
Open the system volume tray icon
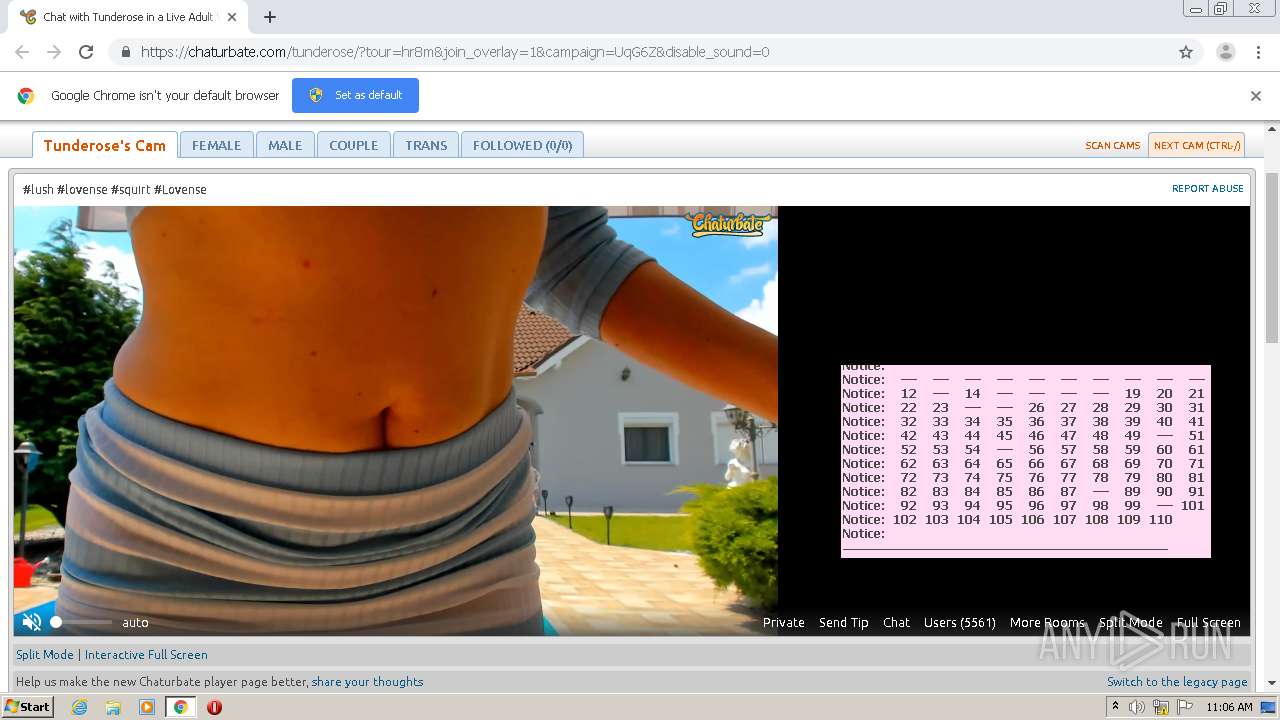coord(1137,707)
